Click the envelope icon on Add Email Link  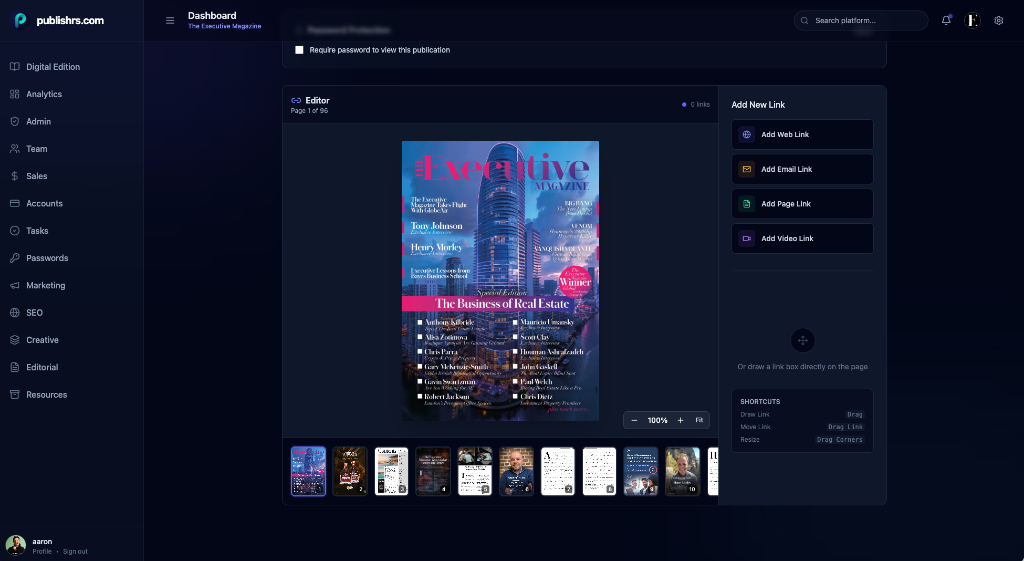(x=746, y=169)
